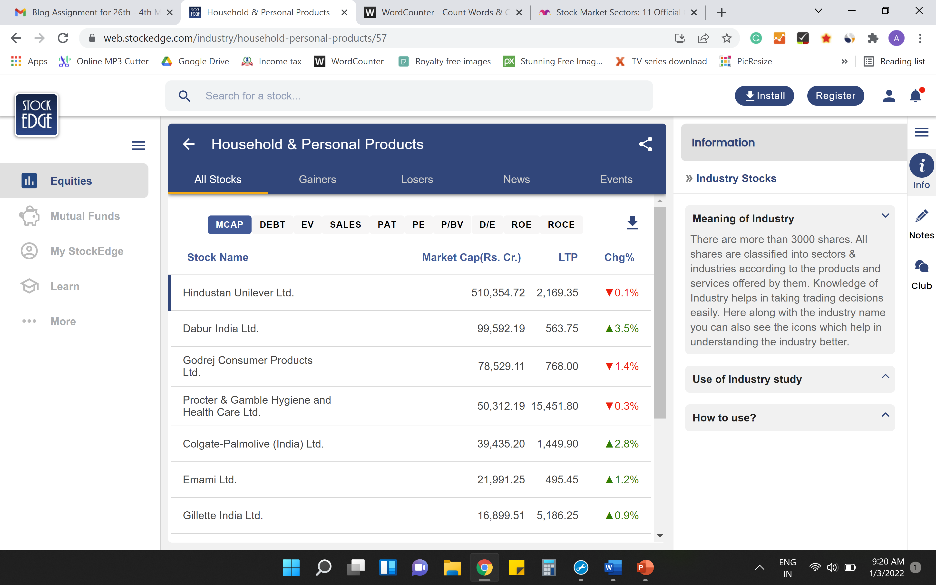Open Windows Start menu
Screen dimensions: 936x585
coord(291,567)
